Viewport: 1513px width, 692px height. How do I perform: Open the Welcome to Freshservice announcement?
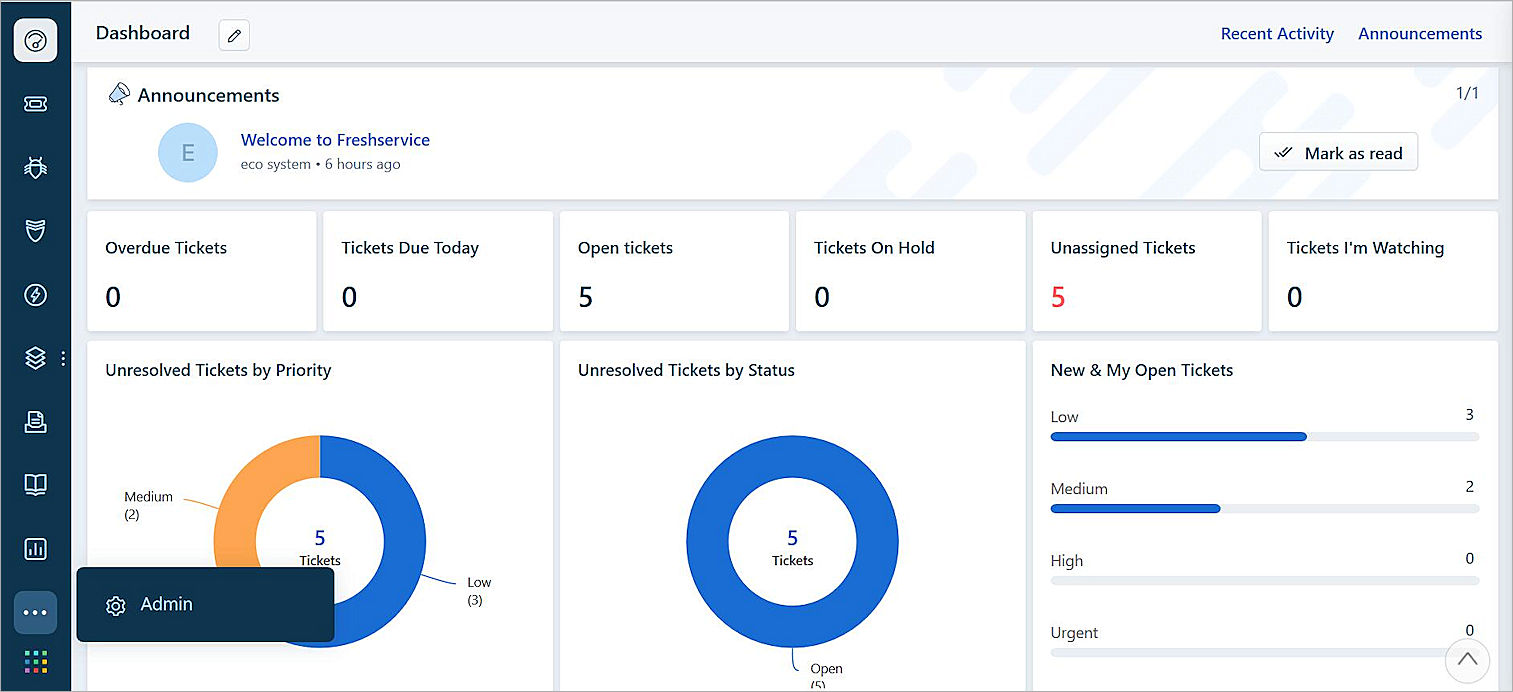[334, 140]
